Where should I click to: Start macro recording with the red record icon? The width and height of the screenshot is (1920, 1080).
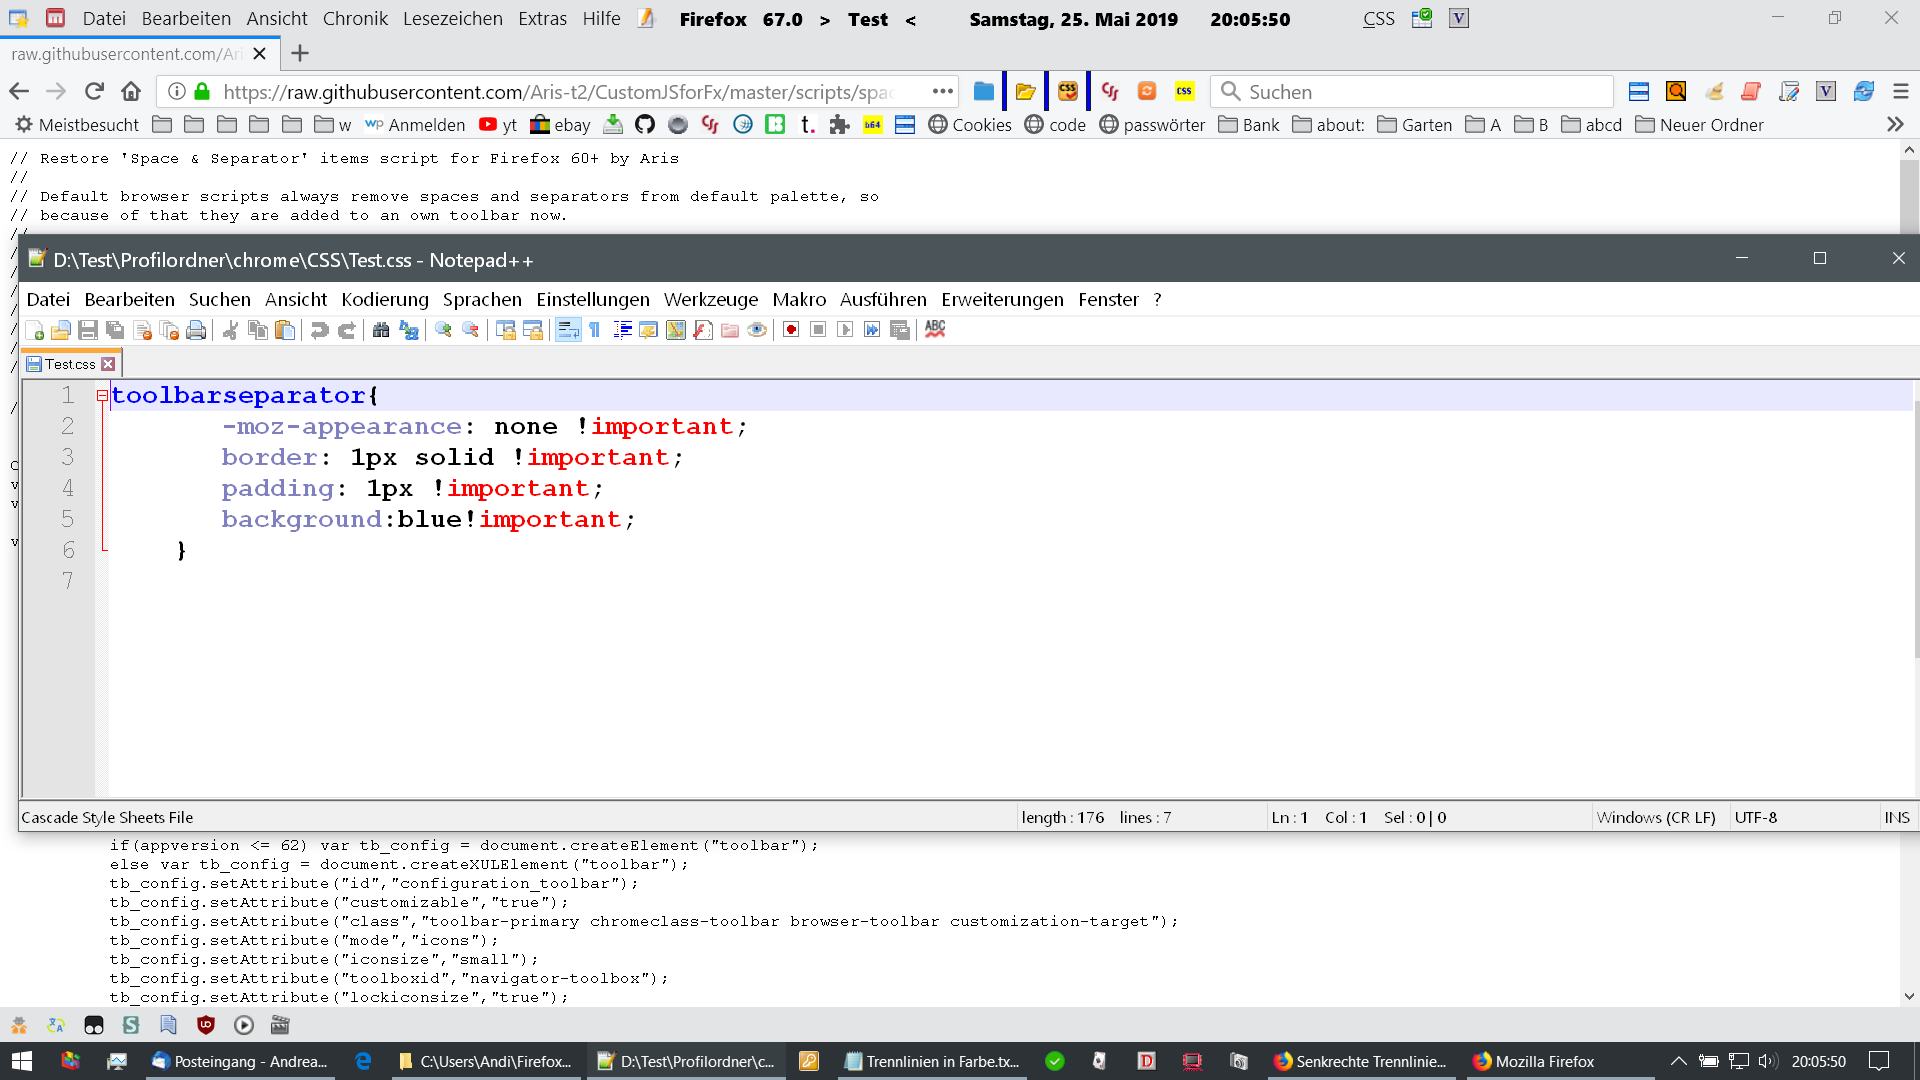point(791,330)
